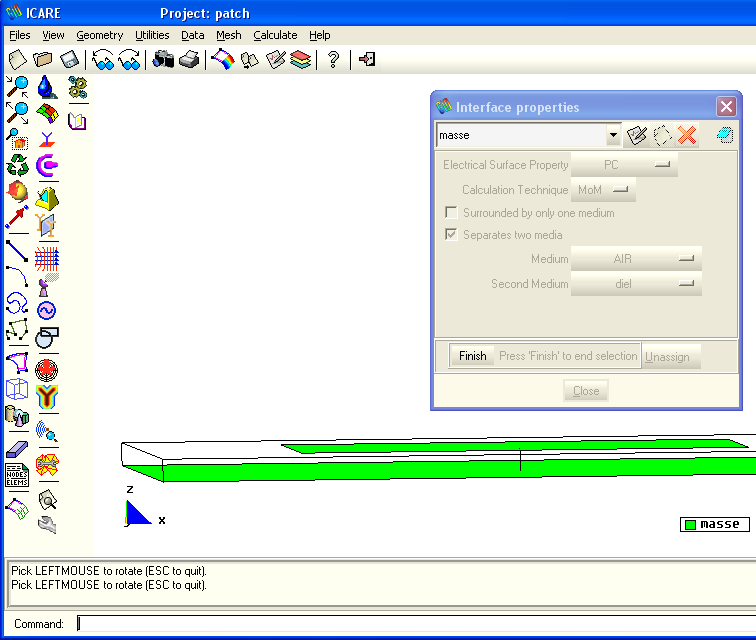Open the layers stack toolbar icon
The height and width of the screenshot is (640, 756).
pos(301,60)
